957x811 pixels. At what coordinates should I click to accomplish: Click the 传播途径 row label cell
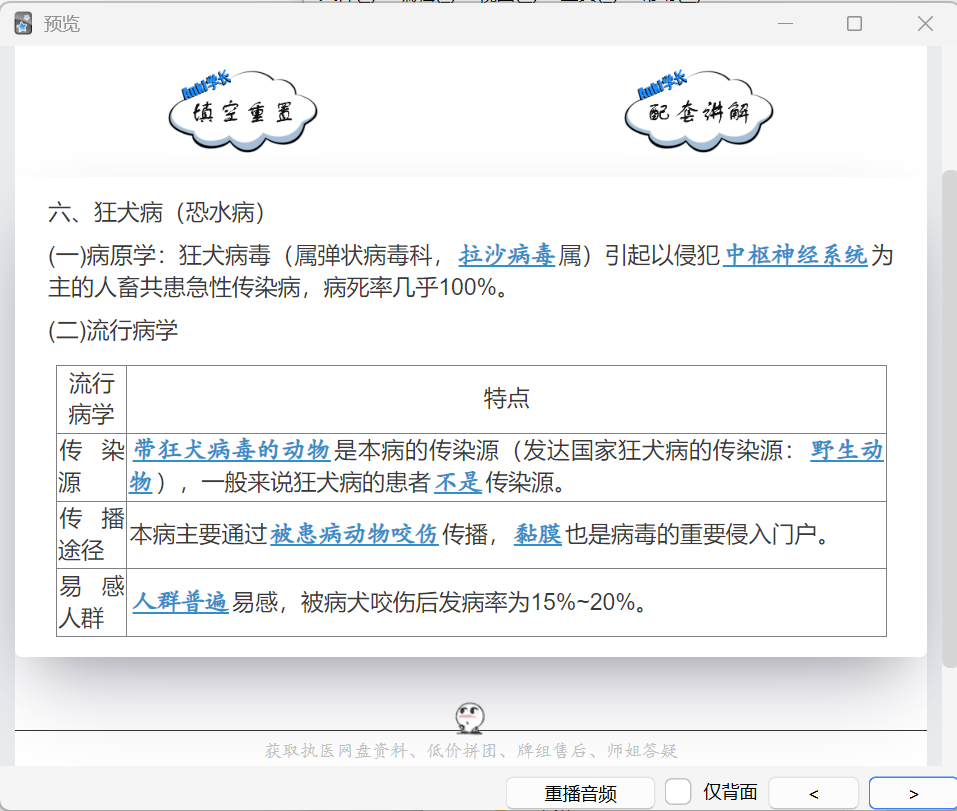(92, 535)
